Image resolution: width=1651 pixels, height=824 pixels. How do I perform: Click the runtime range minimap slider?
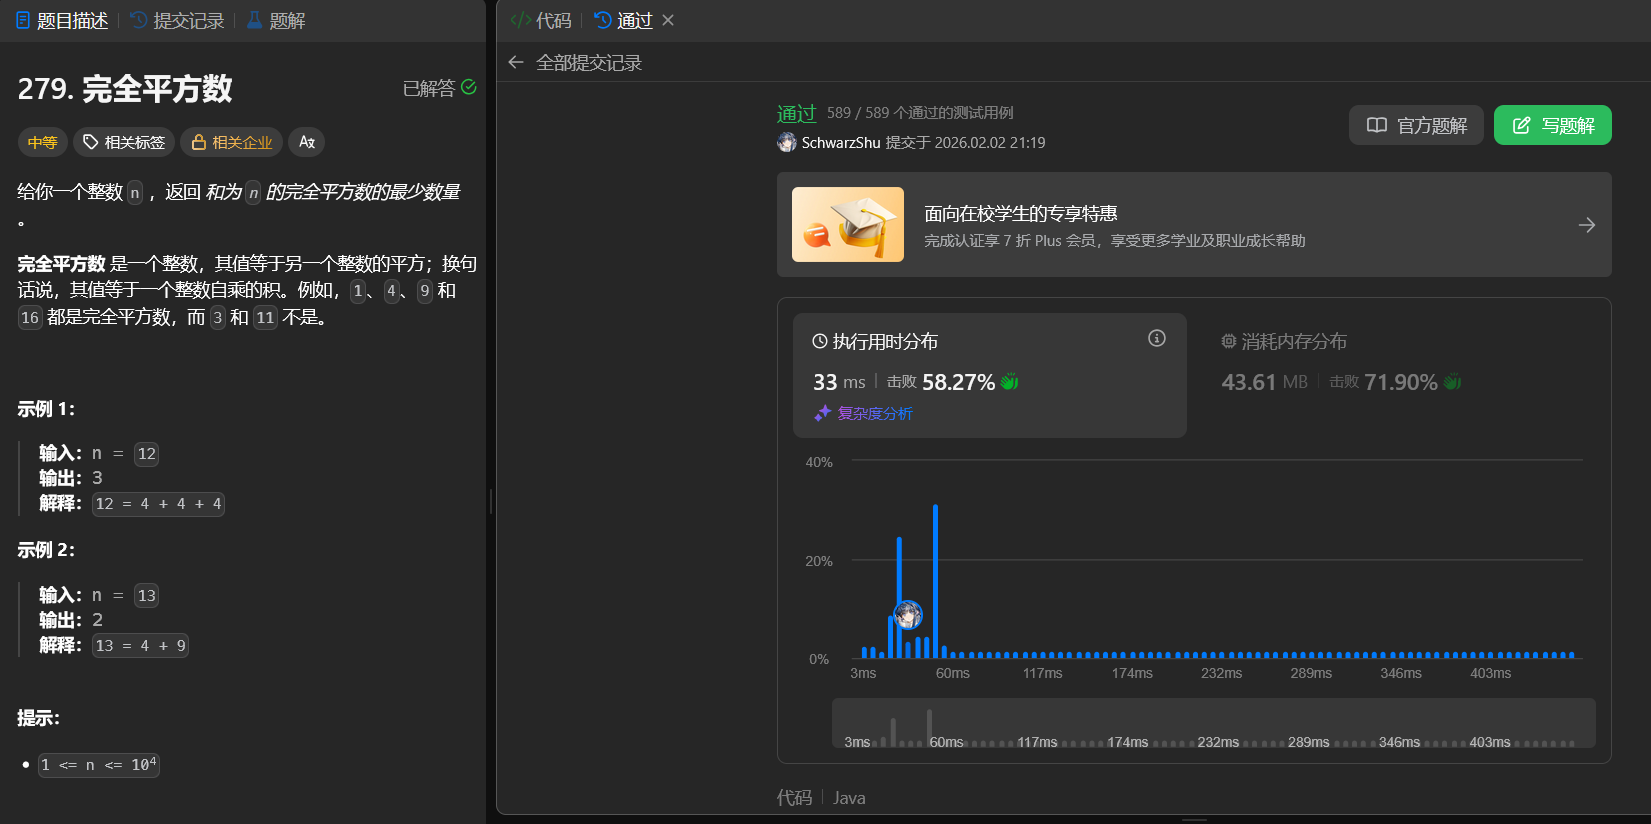point(1213,723)
